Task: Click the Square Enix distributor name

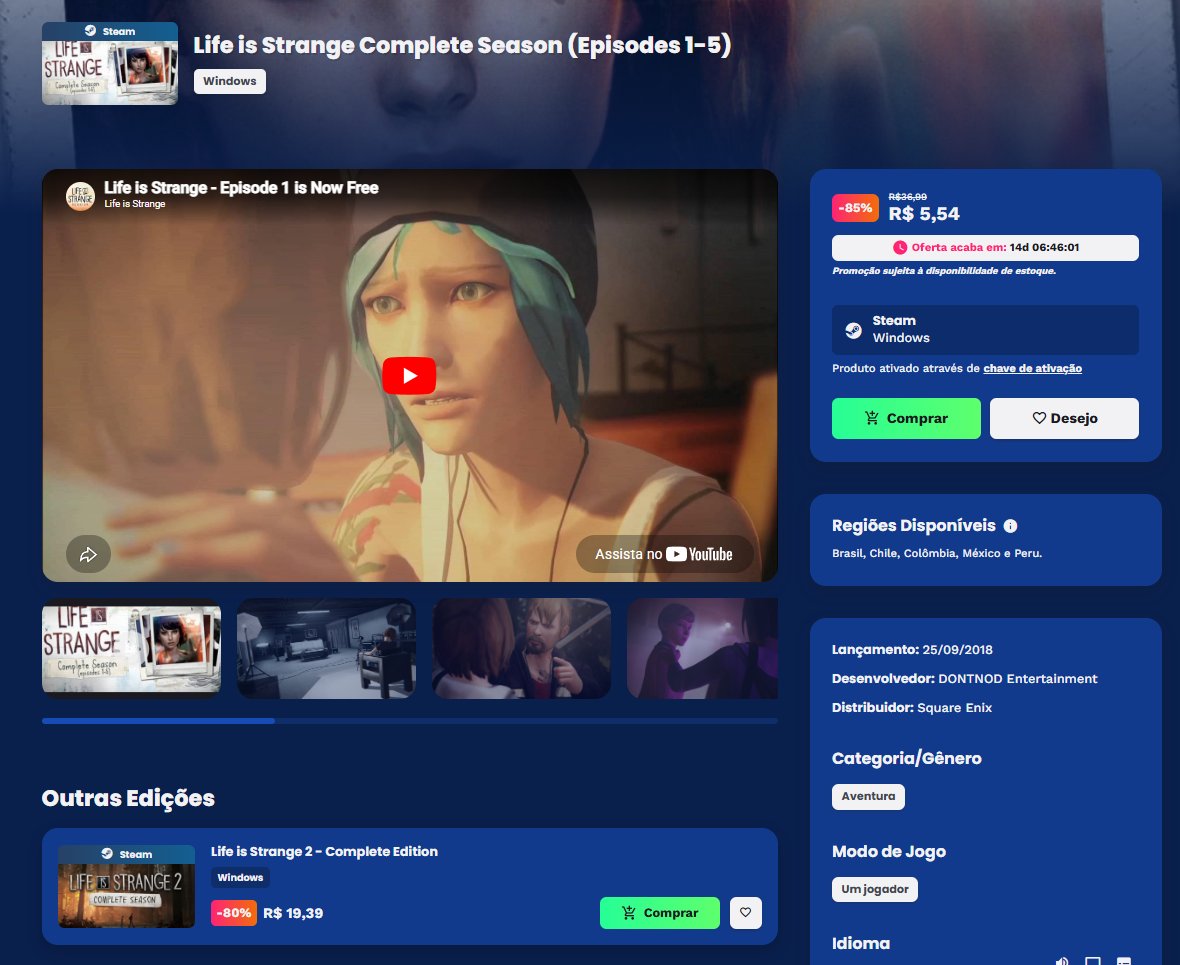Action: point(954,708)
